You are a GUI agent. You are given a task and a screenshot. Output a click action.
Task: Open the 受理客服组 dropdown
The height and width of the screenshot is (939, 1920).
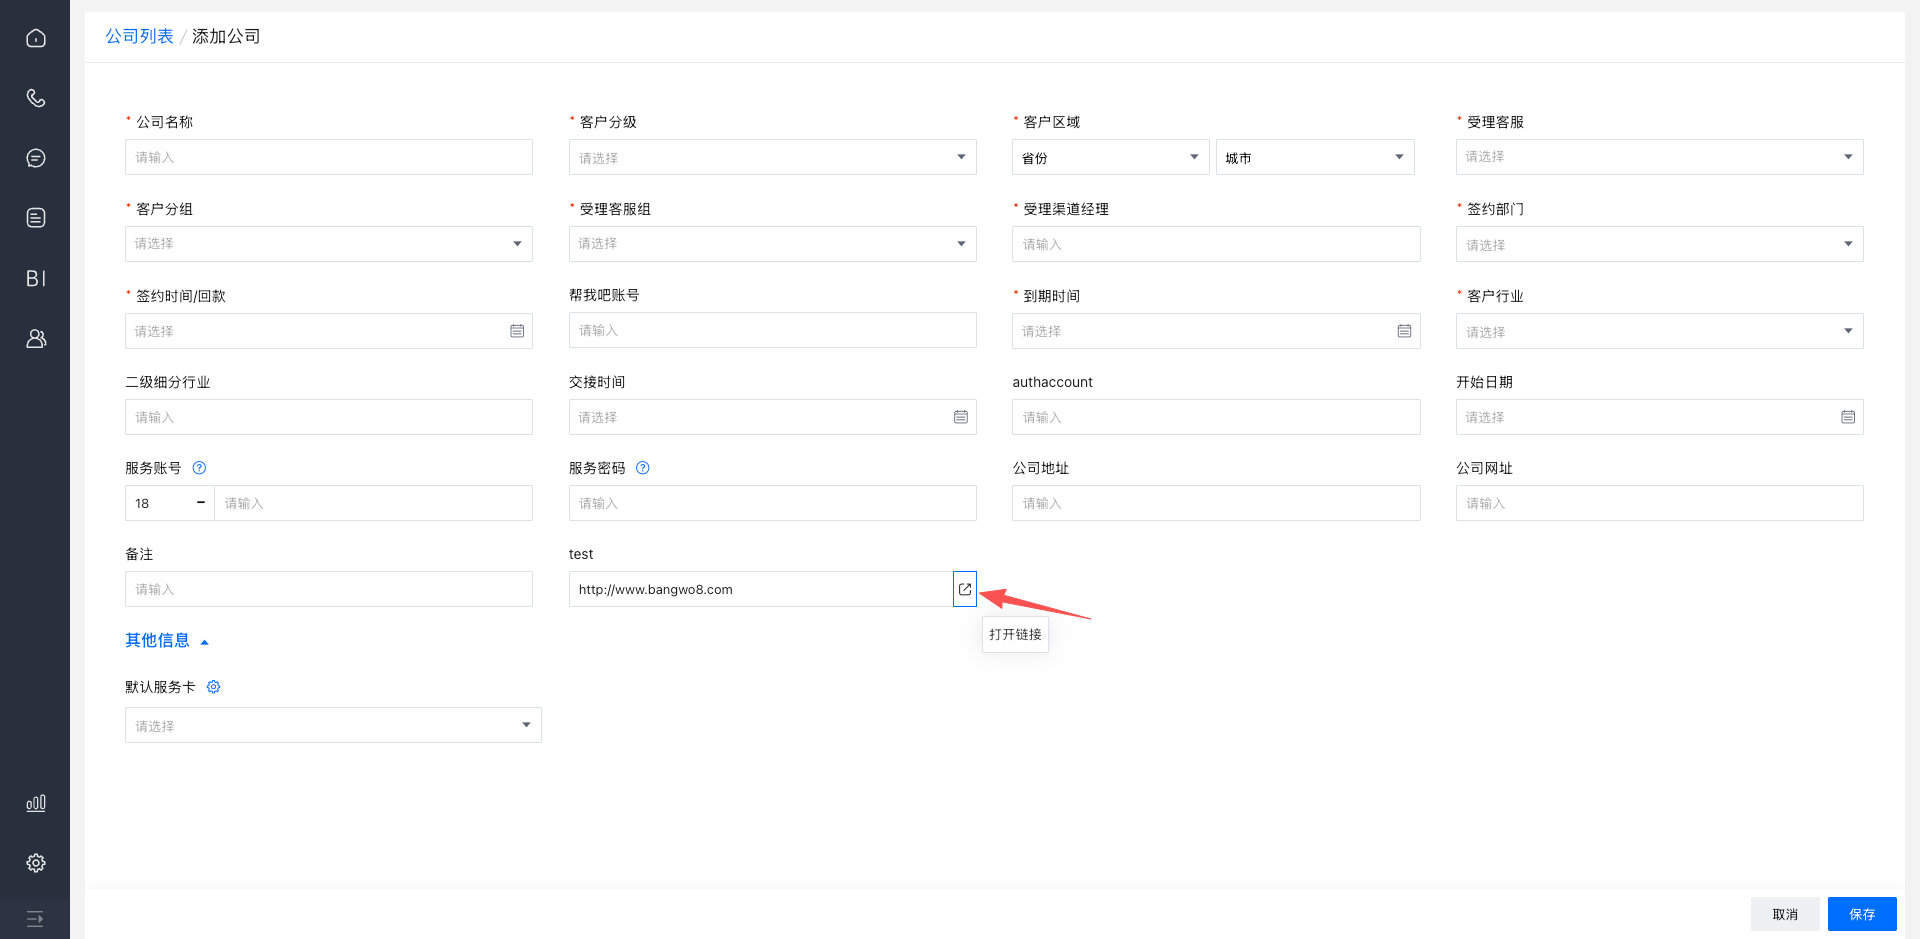tap(773, 244)
